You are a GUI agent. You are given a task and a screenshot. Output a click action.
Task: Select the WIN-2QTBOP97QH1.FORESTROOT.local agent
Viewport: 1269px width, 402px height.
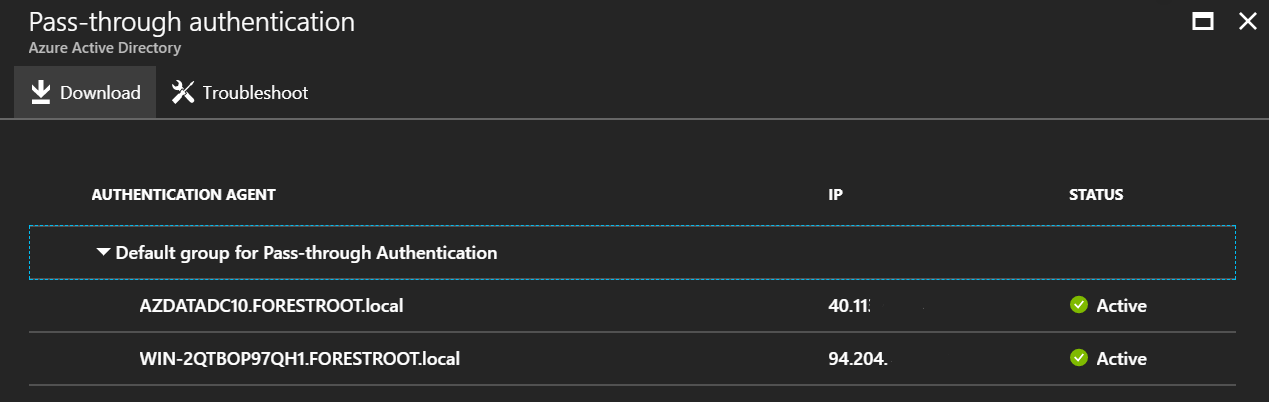300,357
